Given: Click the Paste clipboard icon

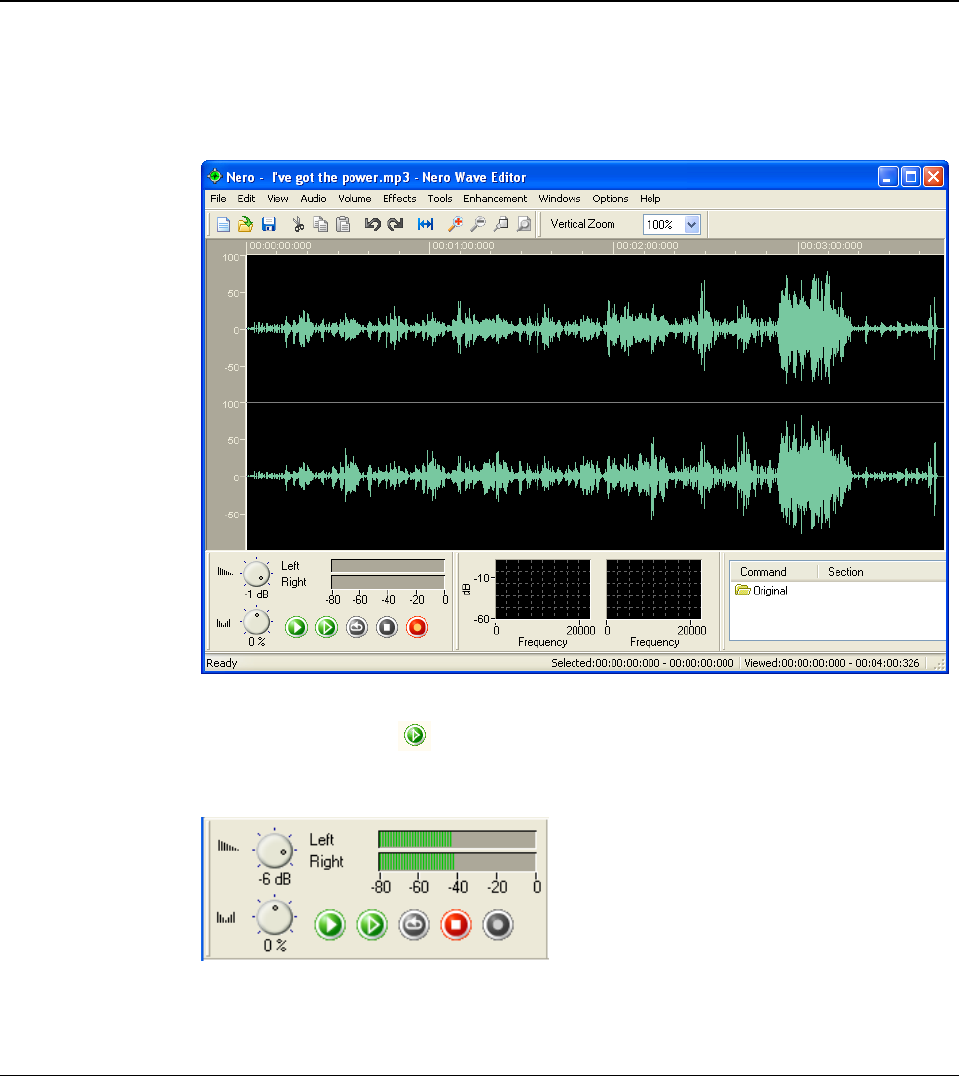Looking at the screenshot, I should pos(343,224).
